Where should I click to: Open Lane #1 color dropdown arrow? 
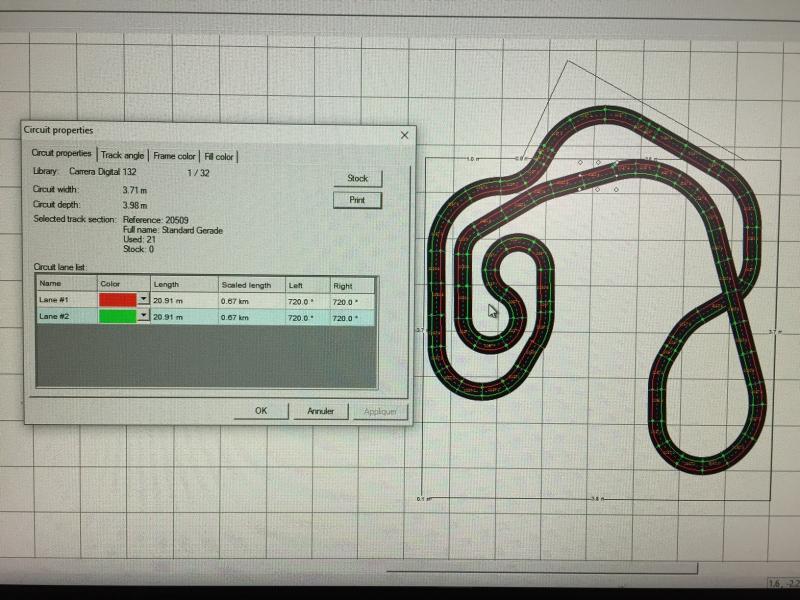143,299
